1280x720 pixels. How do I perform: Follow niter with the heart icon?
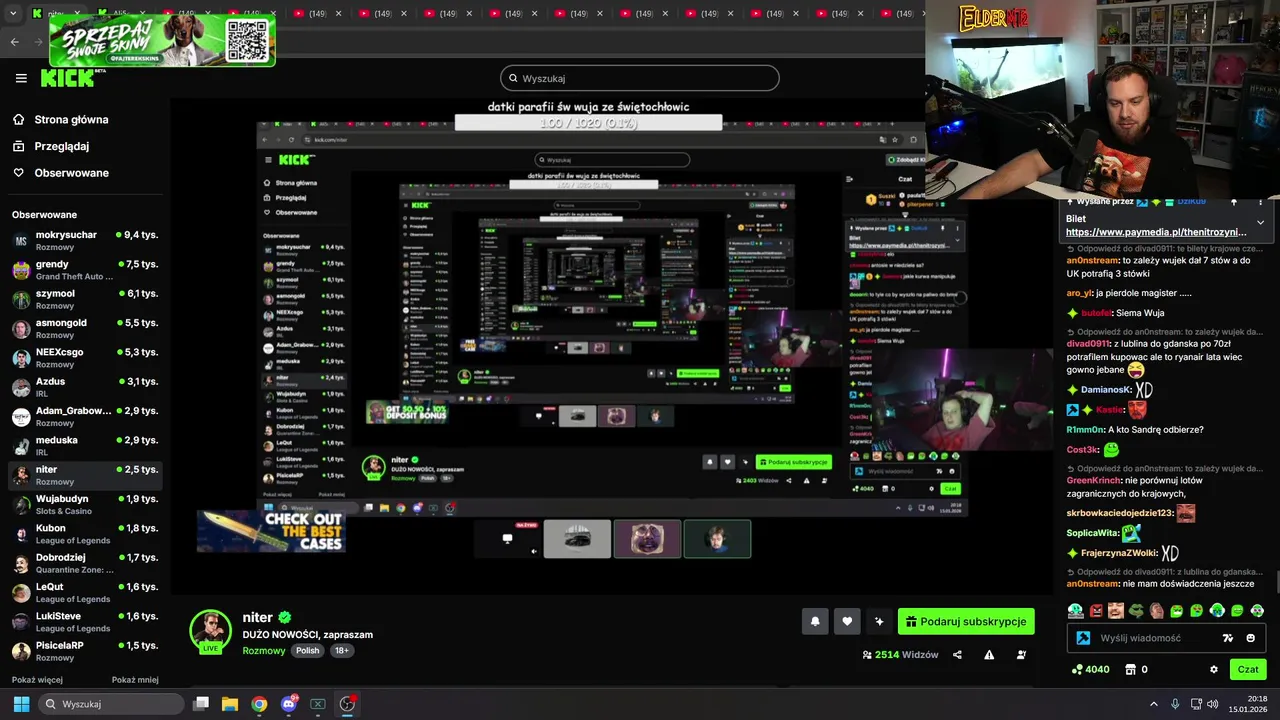coord(847,621)
